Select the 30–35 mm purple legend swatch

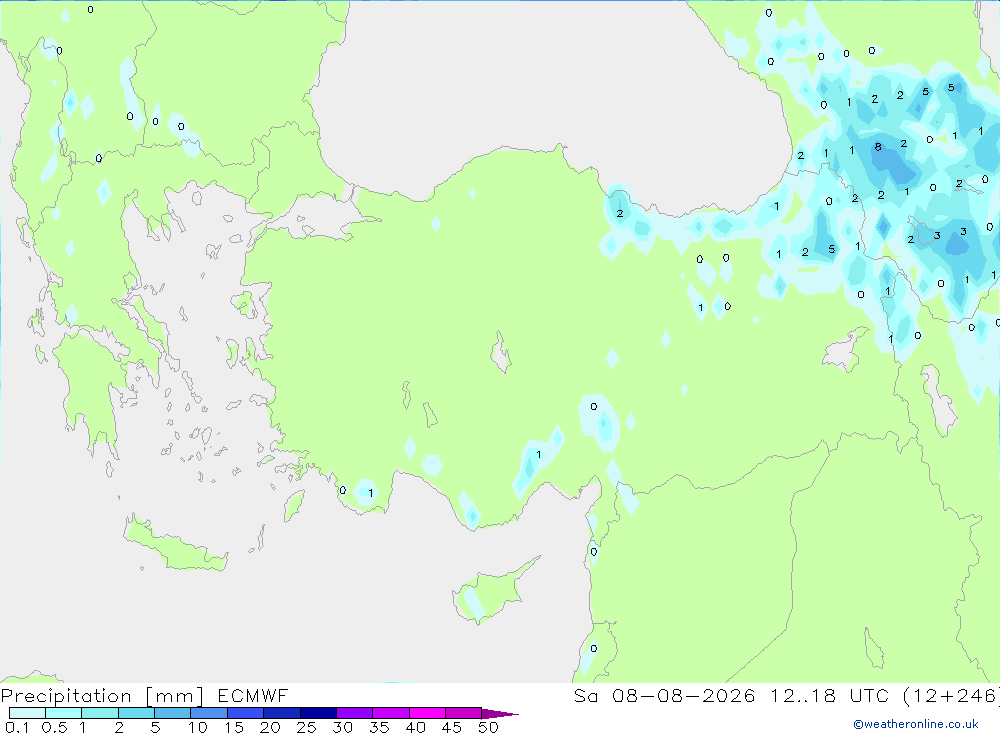click(355, 713)
